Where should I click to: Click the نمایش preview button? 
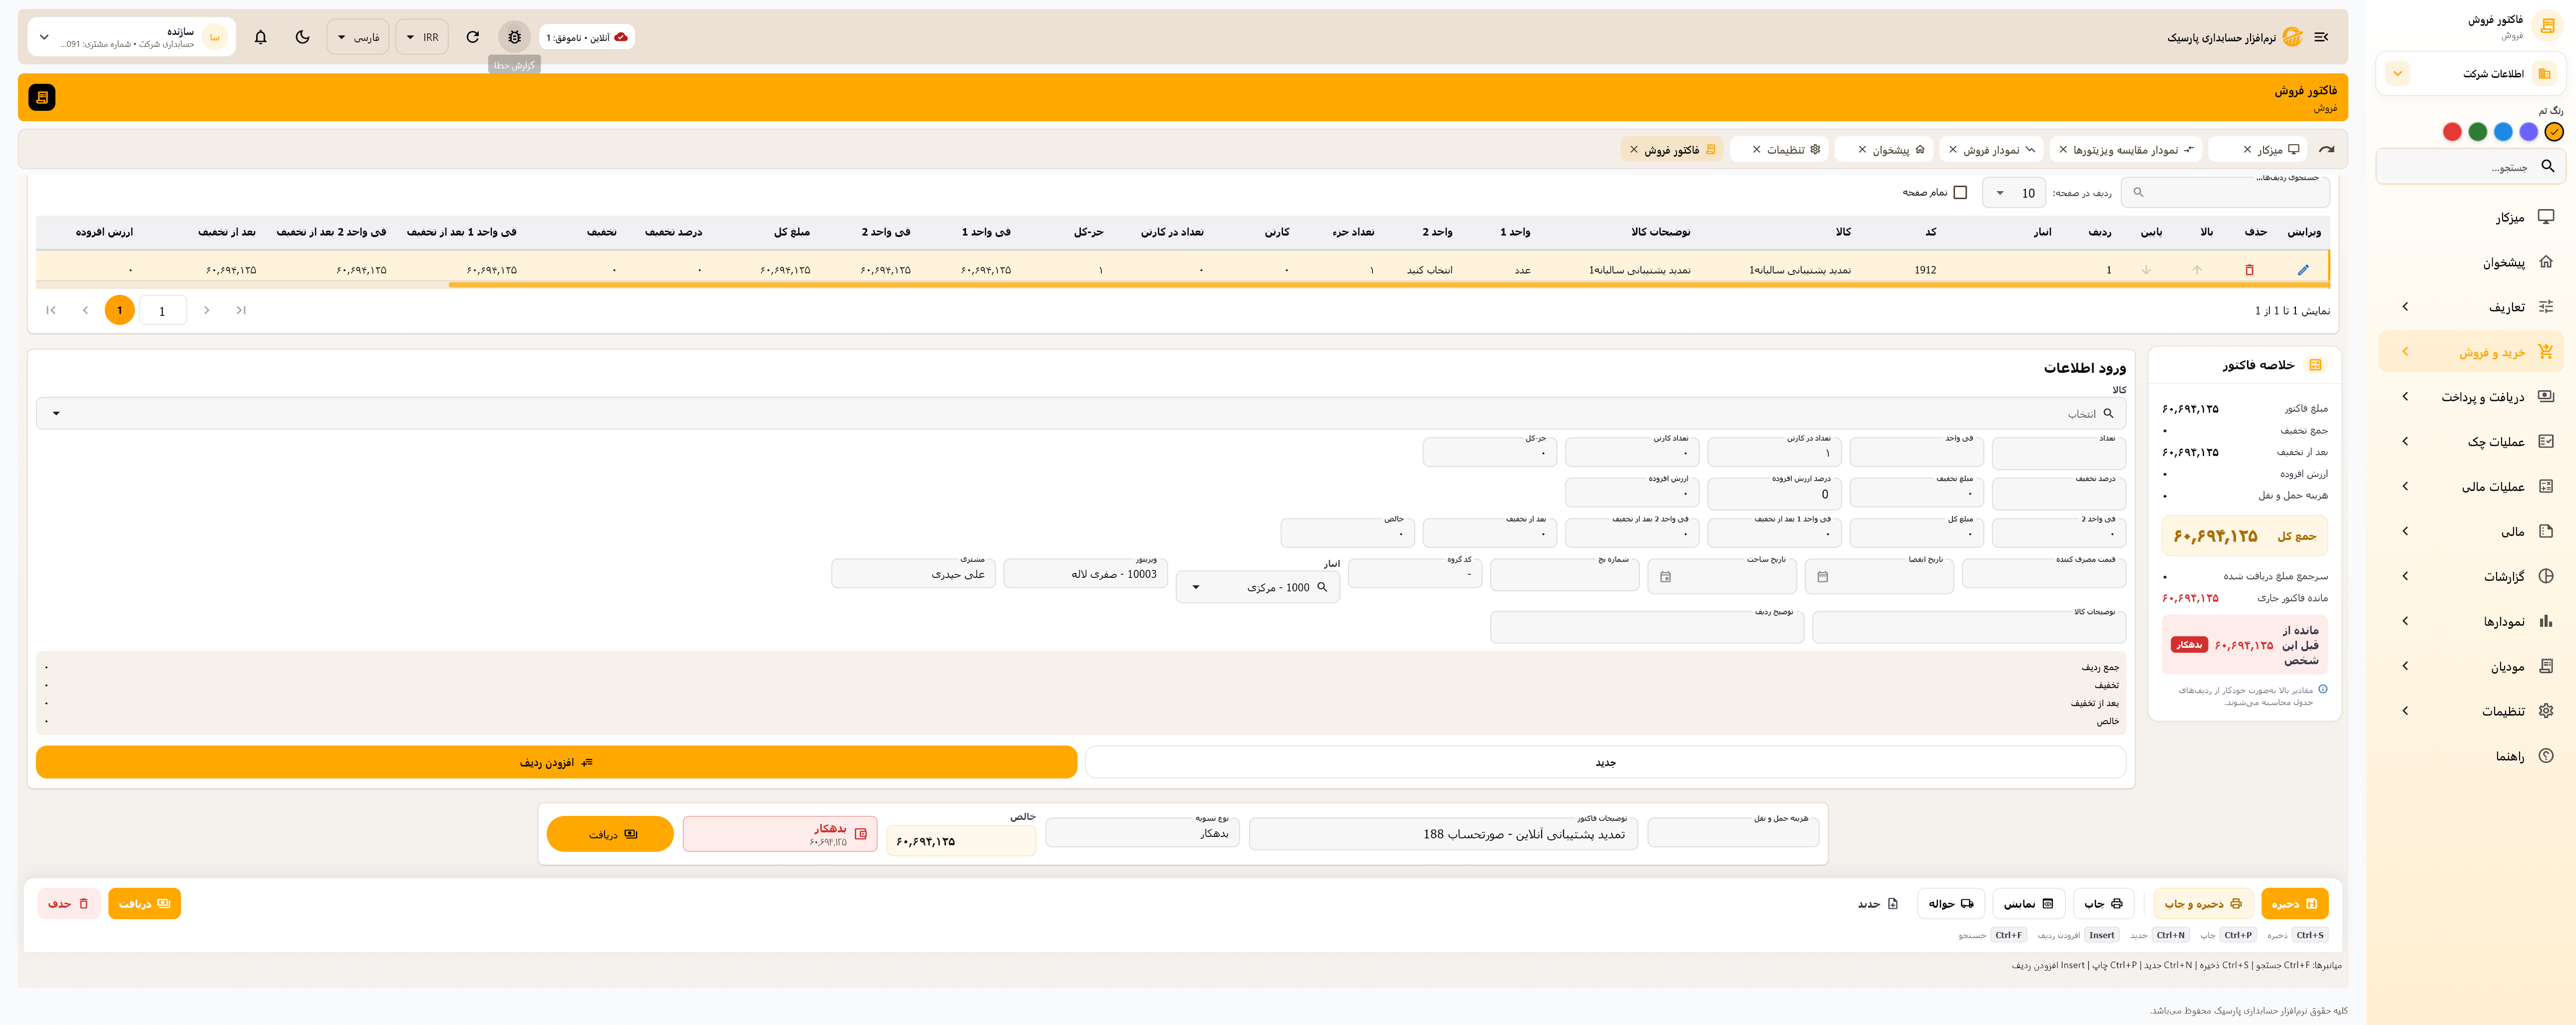(x=2028, y=904)
